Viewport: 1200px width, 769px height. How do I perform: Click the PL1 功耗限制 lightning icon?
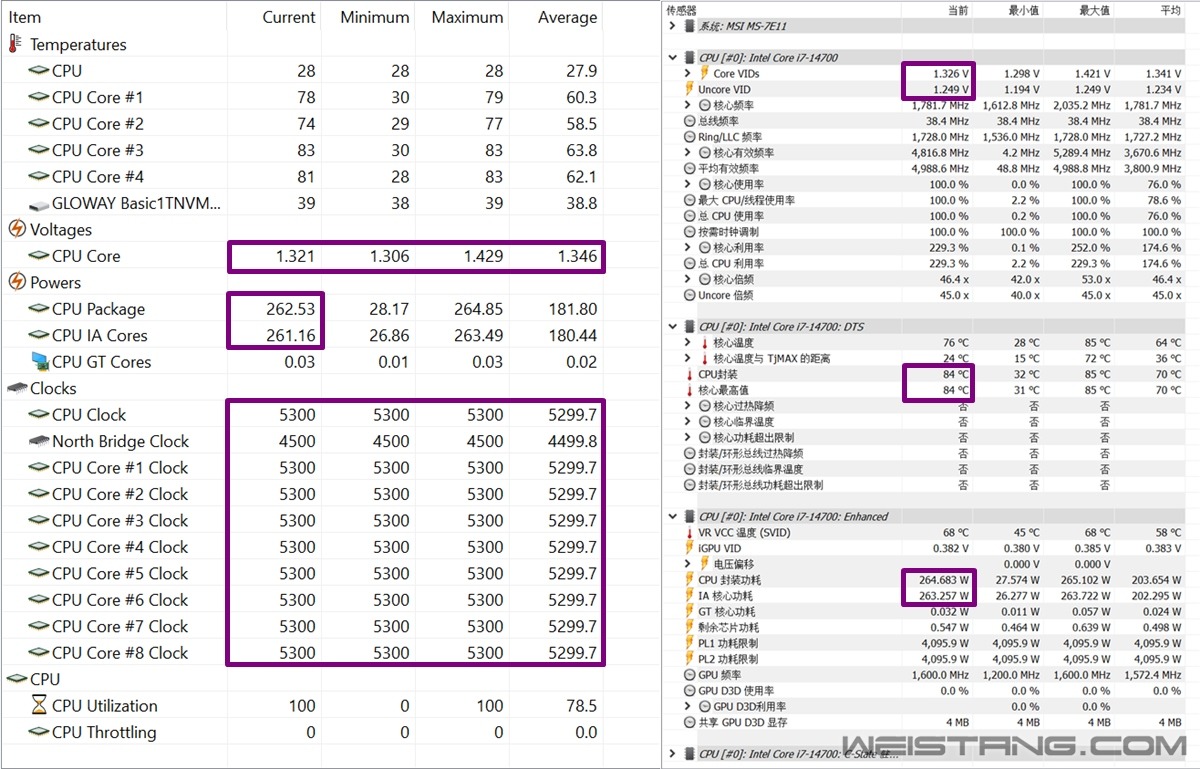tap(689, 643)
